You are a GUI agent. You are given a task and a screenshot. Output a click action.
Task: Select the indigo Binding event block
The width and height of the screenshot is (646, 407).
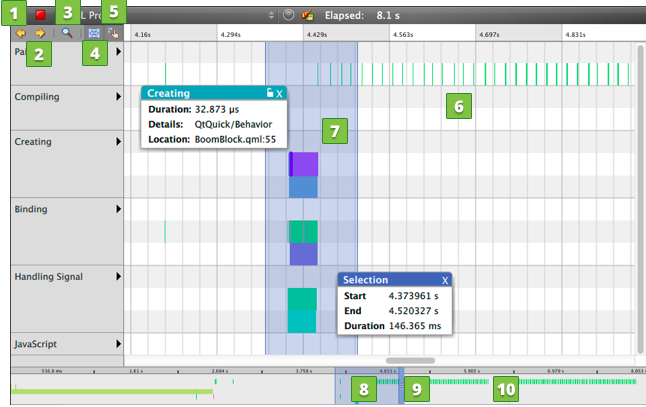(304, 254)
